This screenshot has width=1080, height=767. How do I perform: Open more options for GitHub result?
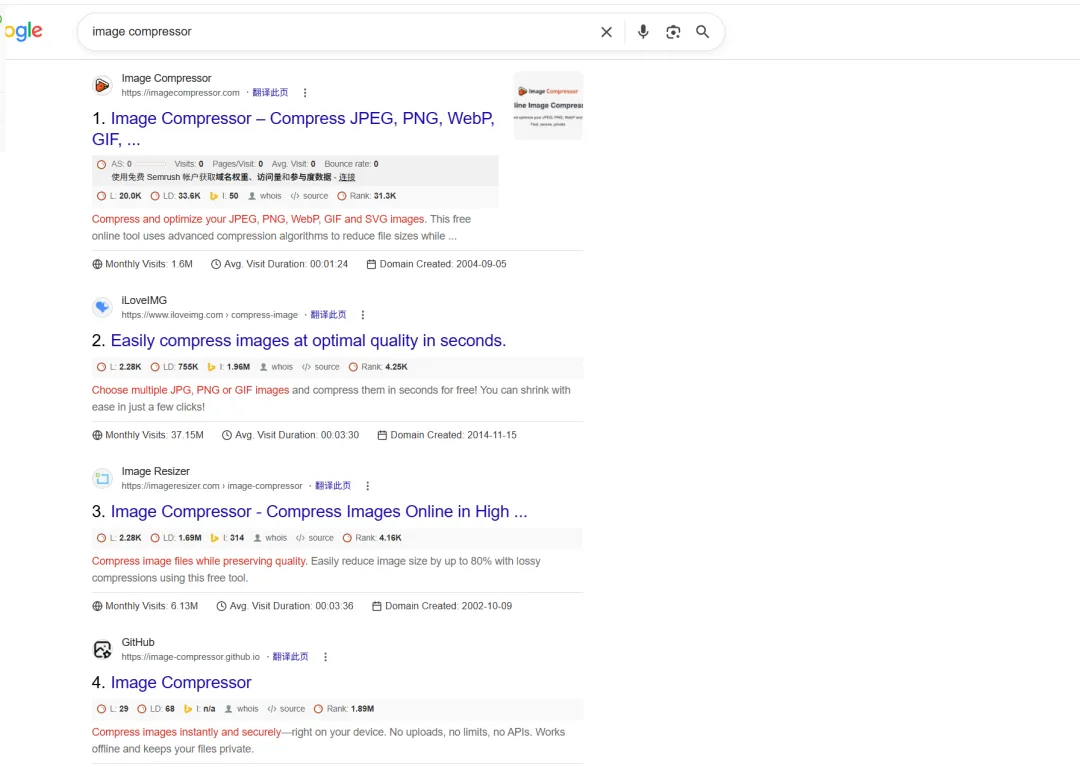pyautogui.click(x=326, y=658)
